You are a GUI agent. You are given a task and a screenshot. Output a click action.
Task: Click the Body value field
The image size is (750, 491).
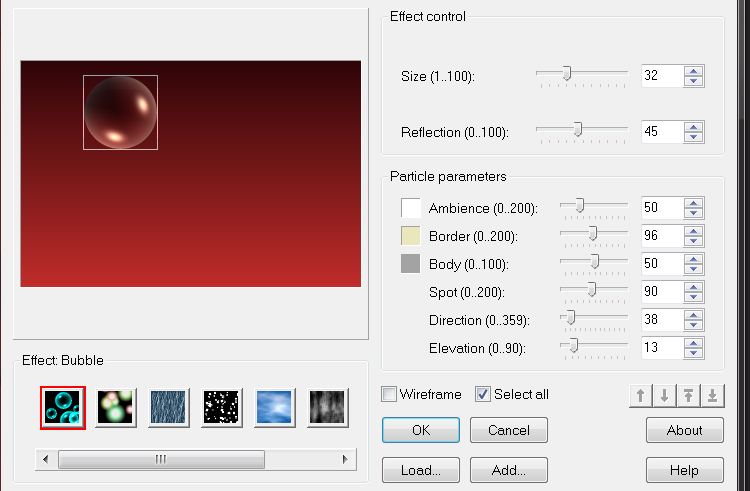pos(662,263)
